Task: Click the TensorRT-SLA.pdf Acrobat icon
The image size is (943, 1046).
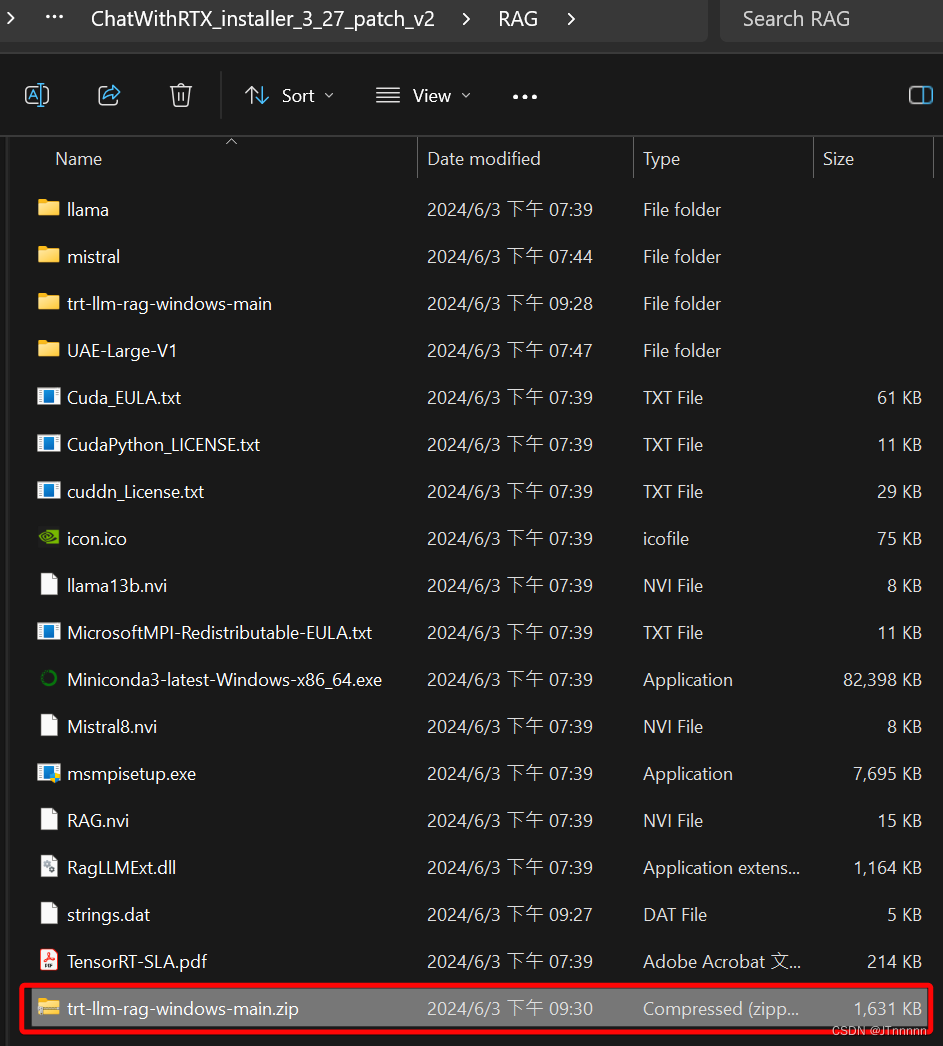Action: tap(49, 961)
